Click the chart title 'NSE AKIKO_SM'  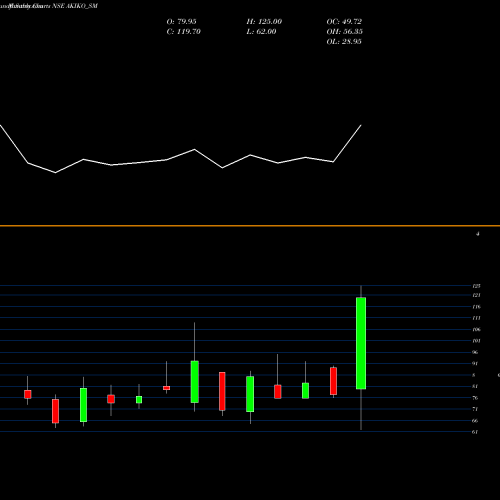pos(75,6)
